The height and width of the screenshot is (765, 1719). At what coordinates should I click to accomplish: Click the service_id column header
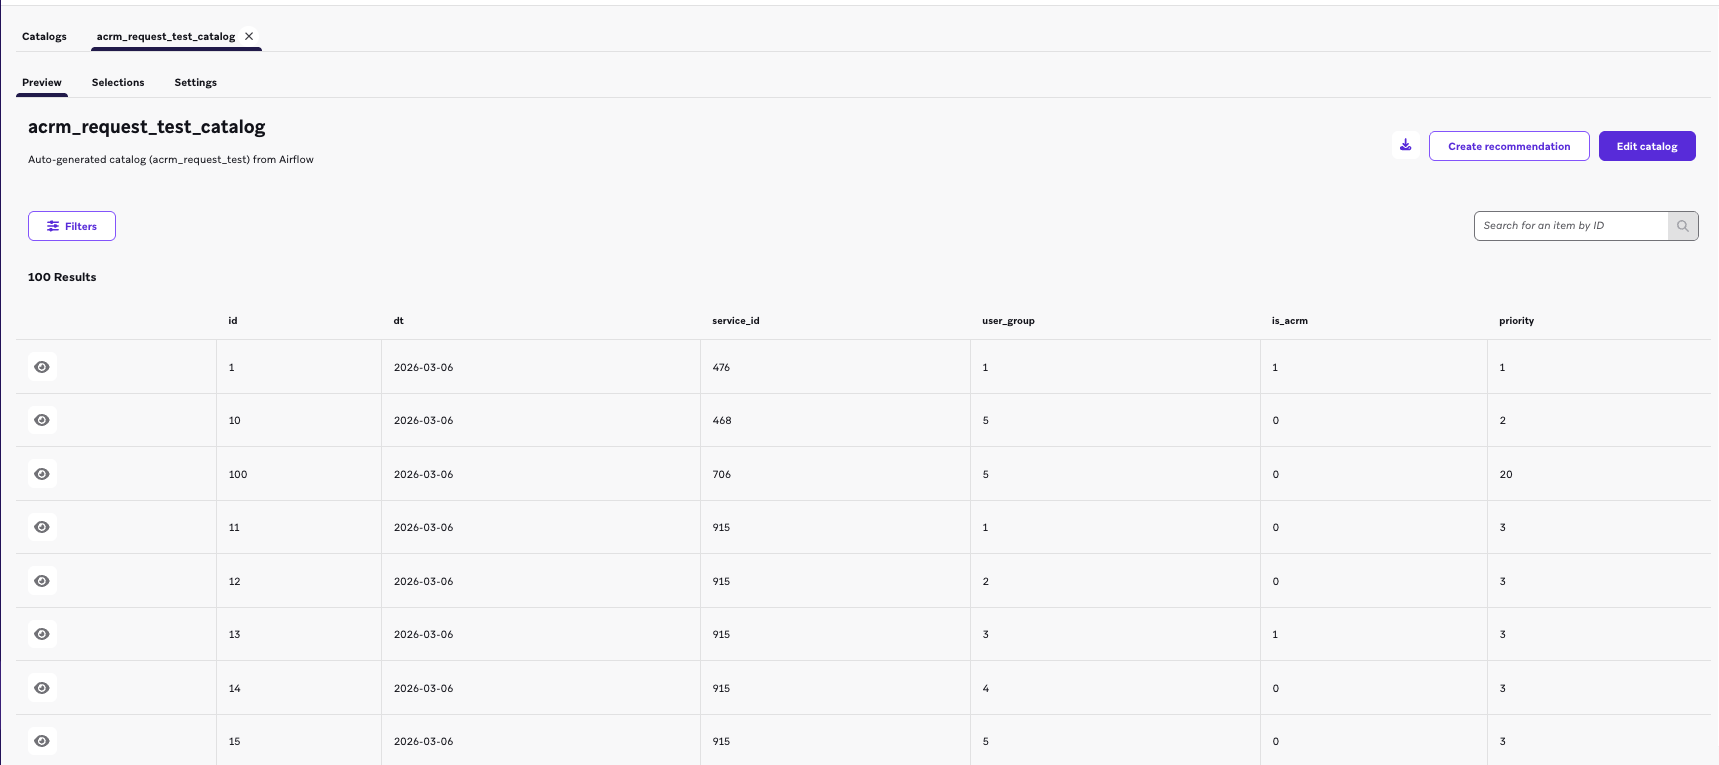pyautogui.click(x=736, y=321)
